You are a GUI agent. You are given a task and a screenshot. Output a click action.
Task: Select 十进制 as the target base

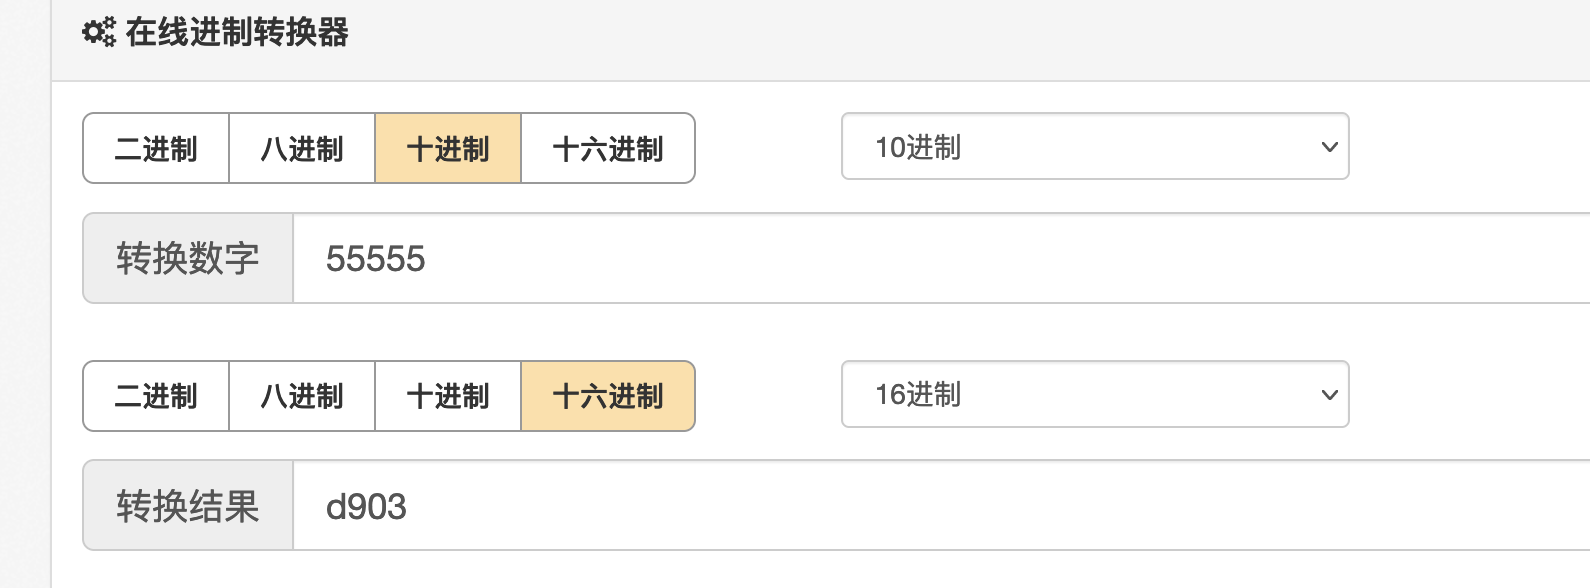coord(447,396)
